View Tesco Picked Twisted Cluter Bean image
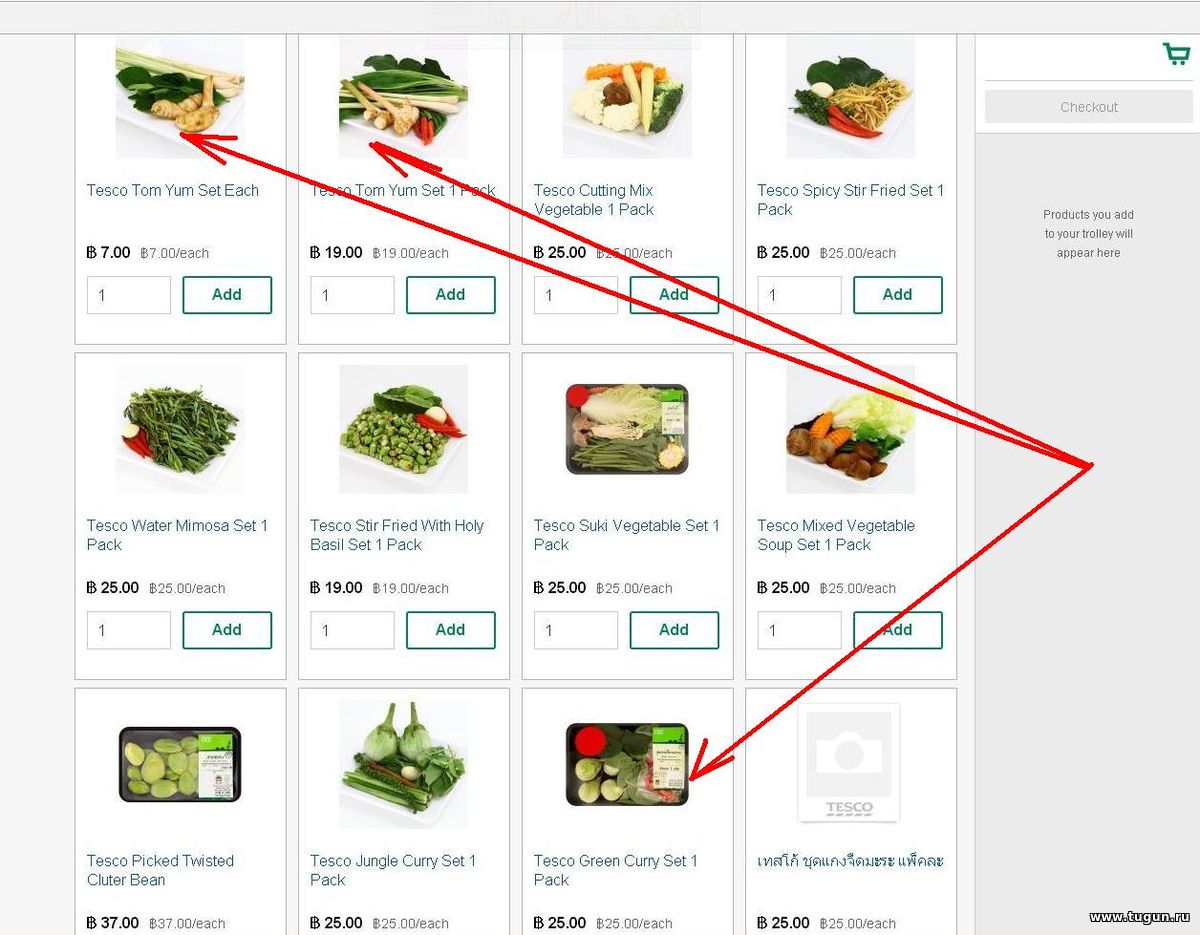Viewport: 1200px width, 935px height. pos(180,764)
